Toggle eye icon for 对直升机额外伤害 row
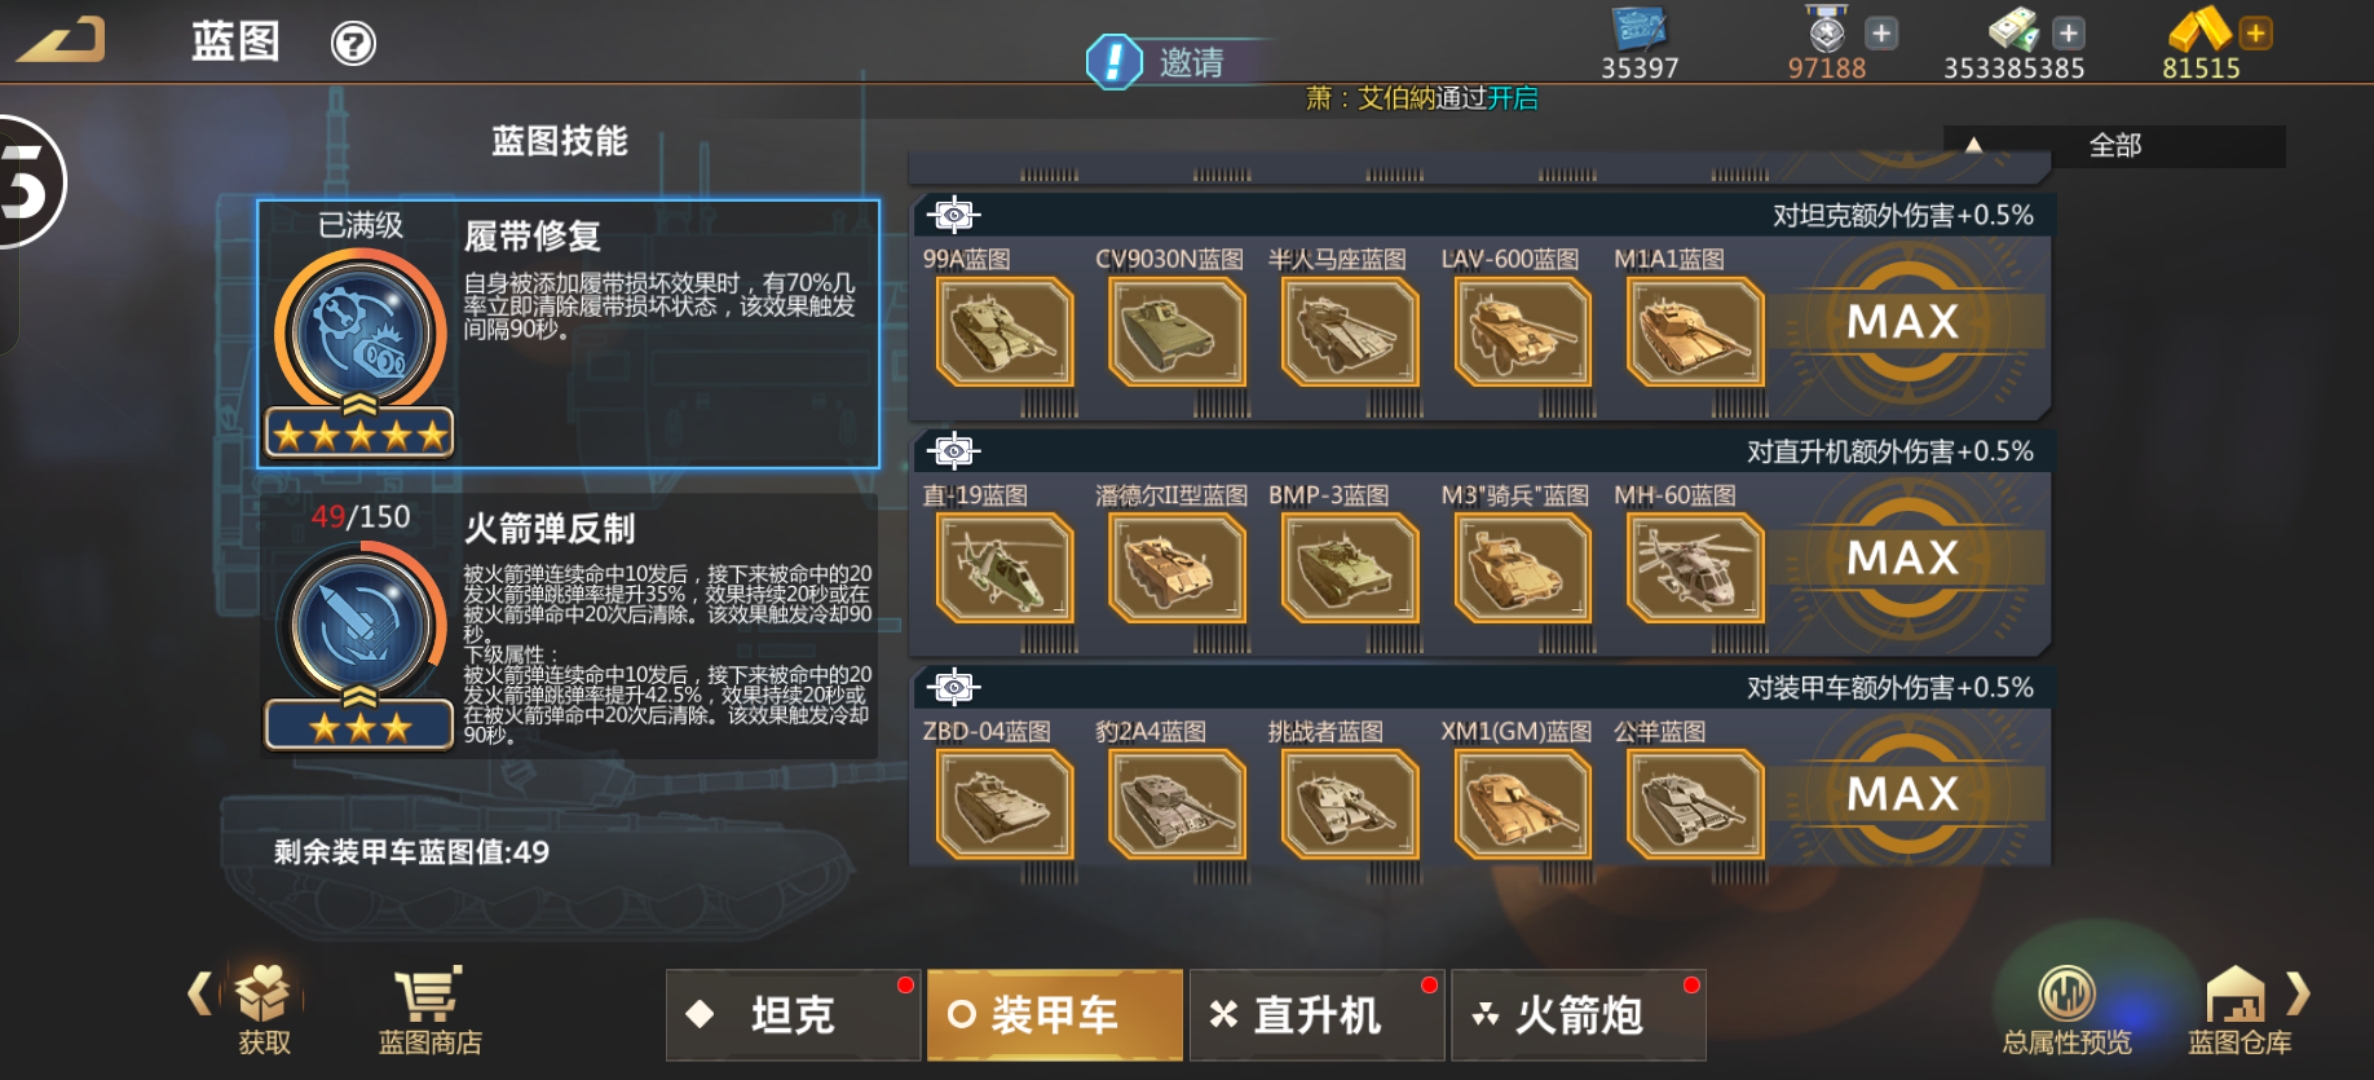Screen dimensions: 2374x1080 click(x=953, y=451)
